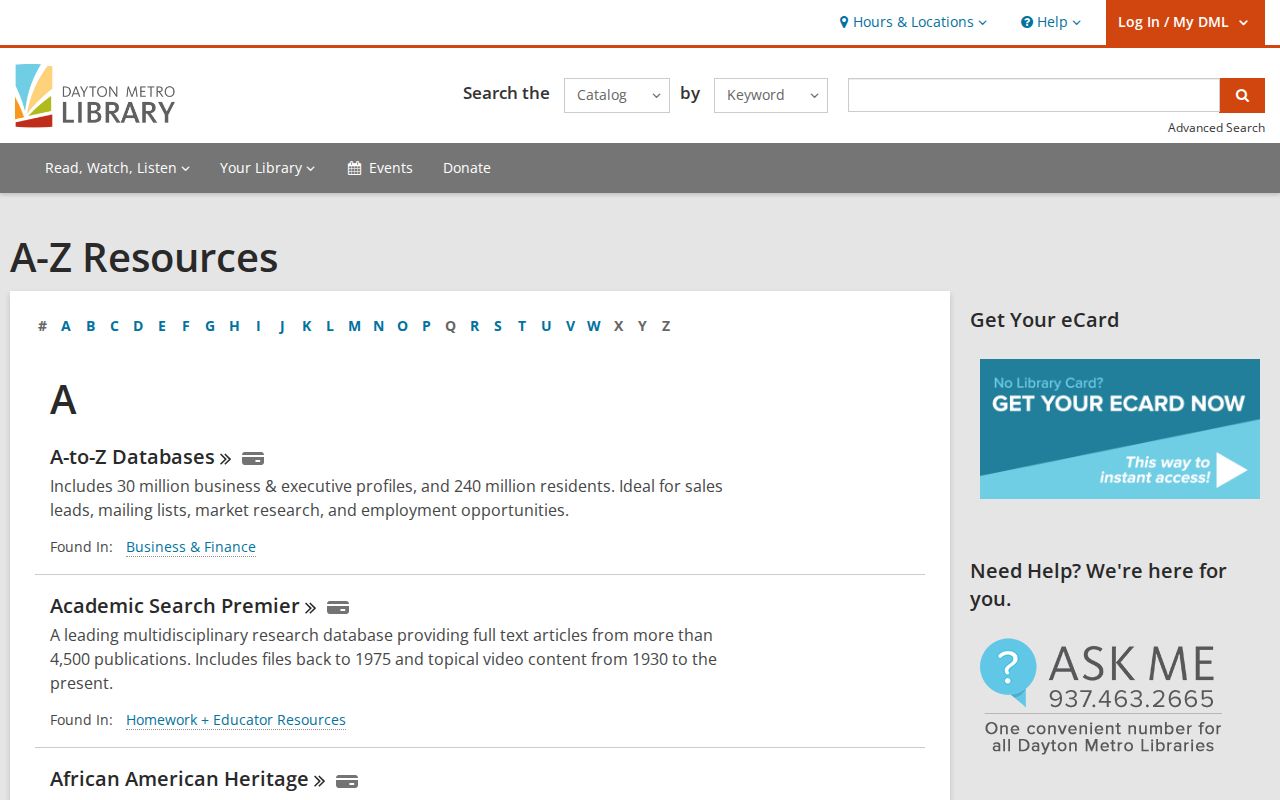Open the A-to-Z Databases resource
1280x800 pixels.
[x=141, y=457]
